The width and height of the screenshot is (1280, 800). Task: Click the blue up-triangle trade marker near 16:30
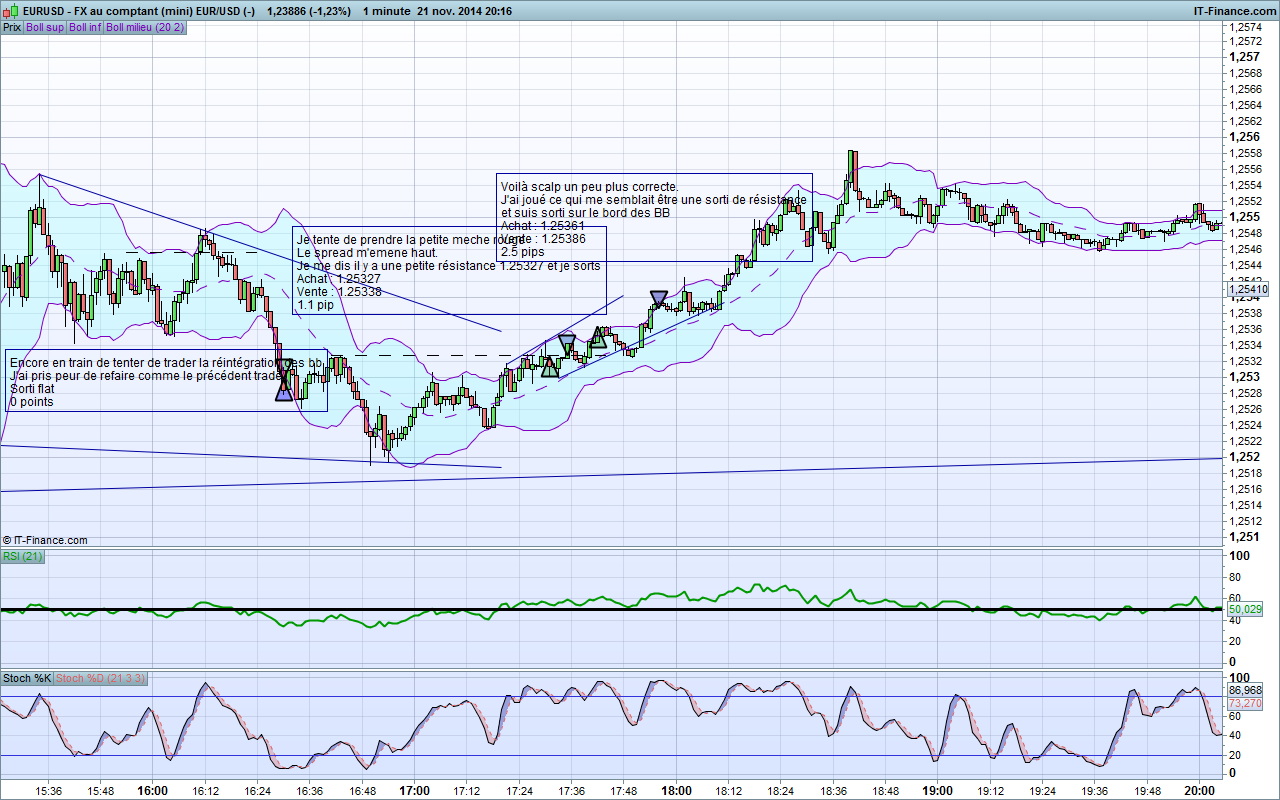284,391
